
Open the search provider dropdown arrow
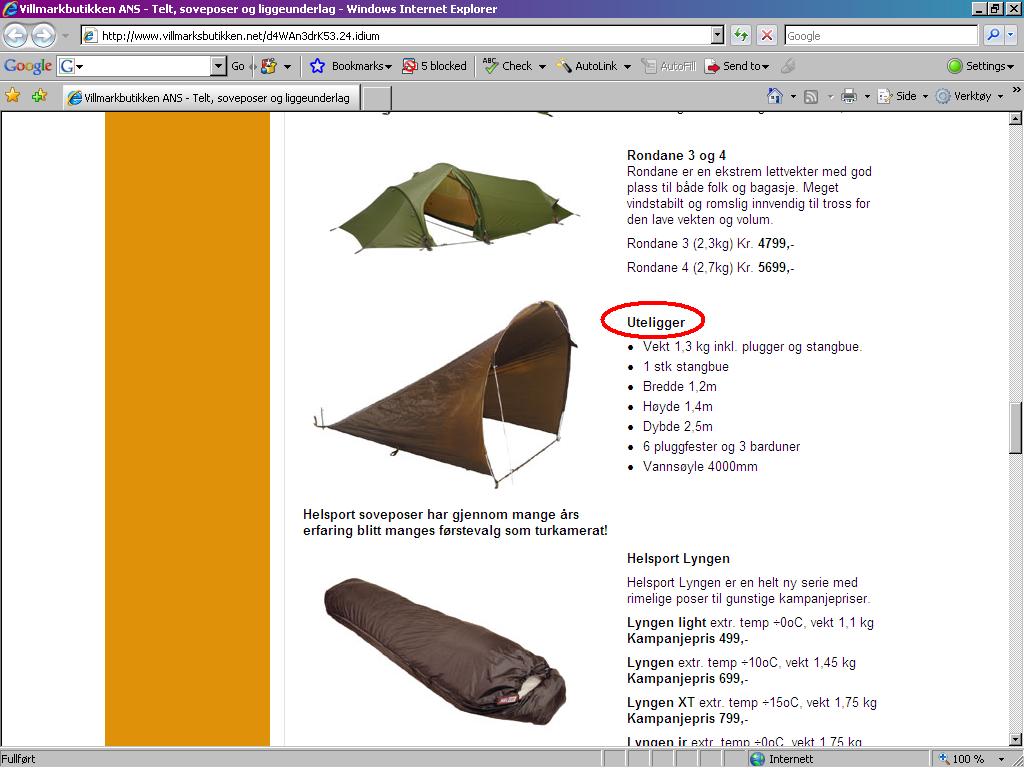click(1011, 35)
